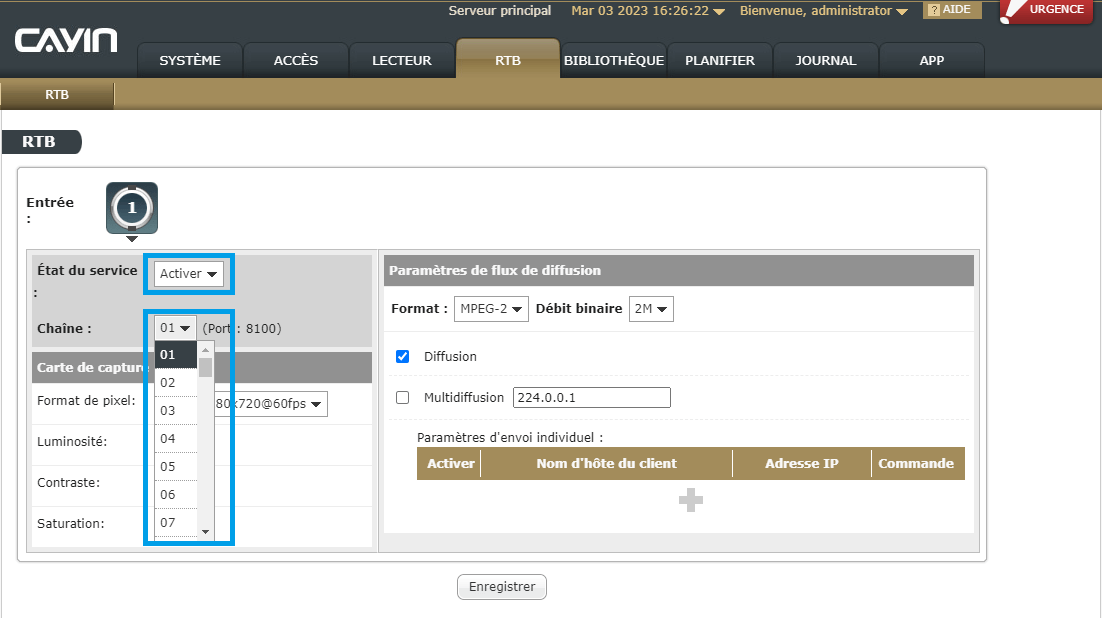The height and width of the screenshot is (630, 1102).
Task: Click the channel list scrollbar thumb
Action: pyautogui.click(x=206, y=367)
